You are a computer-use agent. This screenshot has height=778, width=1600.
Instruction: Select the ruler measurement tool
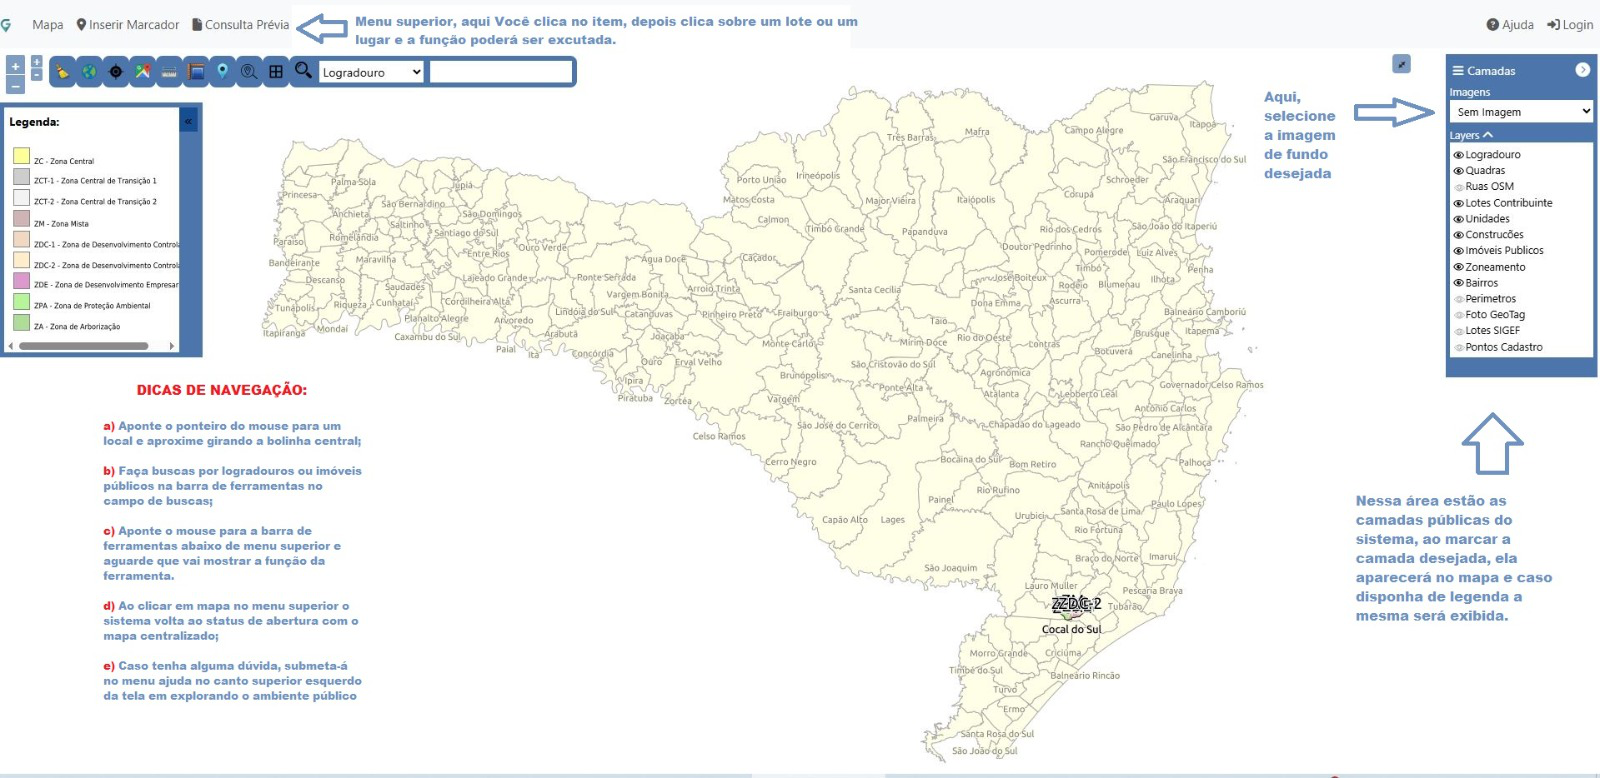pyautogui.click(x=169, y=72)
